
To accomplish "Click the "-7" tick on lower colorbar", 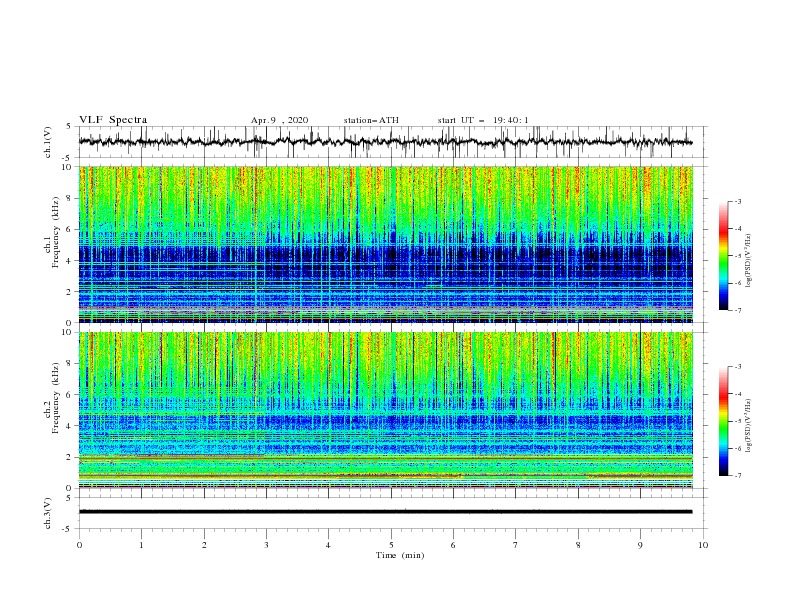I will [x=738, y=475].
